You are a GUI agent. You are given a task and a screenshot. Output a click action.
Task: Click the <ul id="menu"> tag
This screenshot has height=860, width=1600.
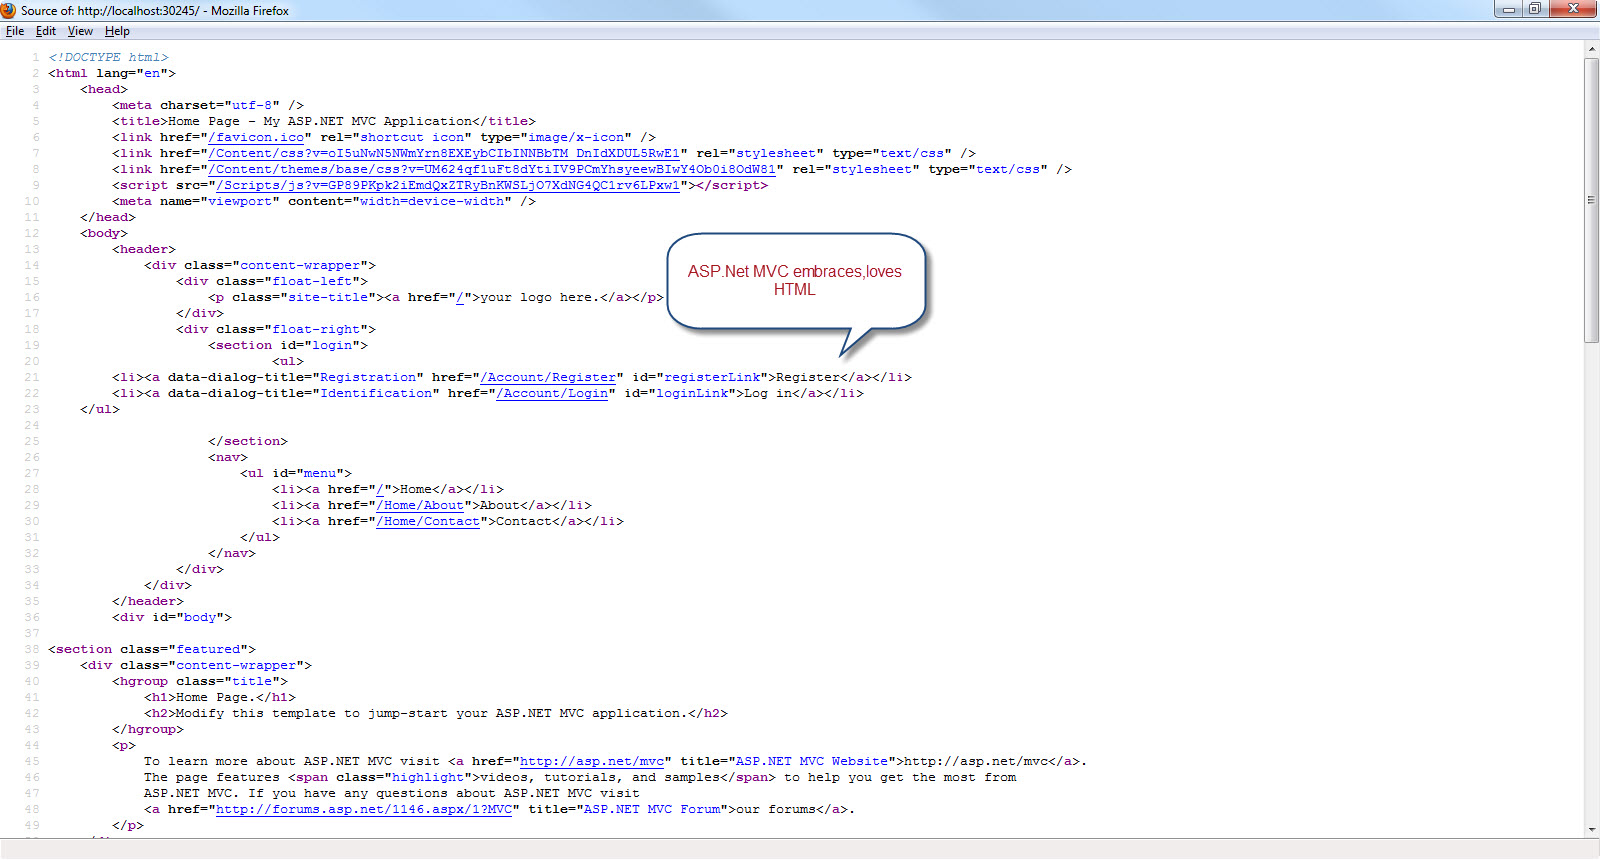(x=296, y=473)
